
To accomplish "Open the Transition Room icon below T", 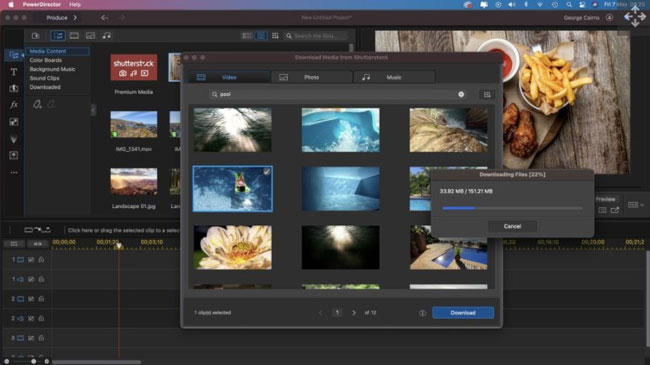I will click(x=14, y=88).
